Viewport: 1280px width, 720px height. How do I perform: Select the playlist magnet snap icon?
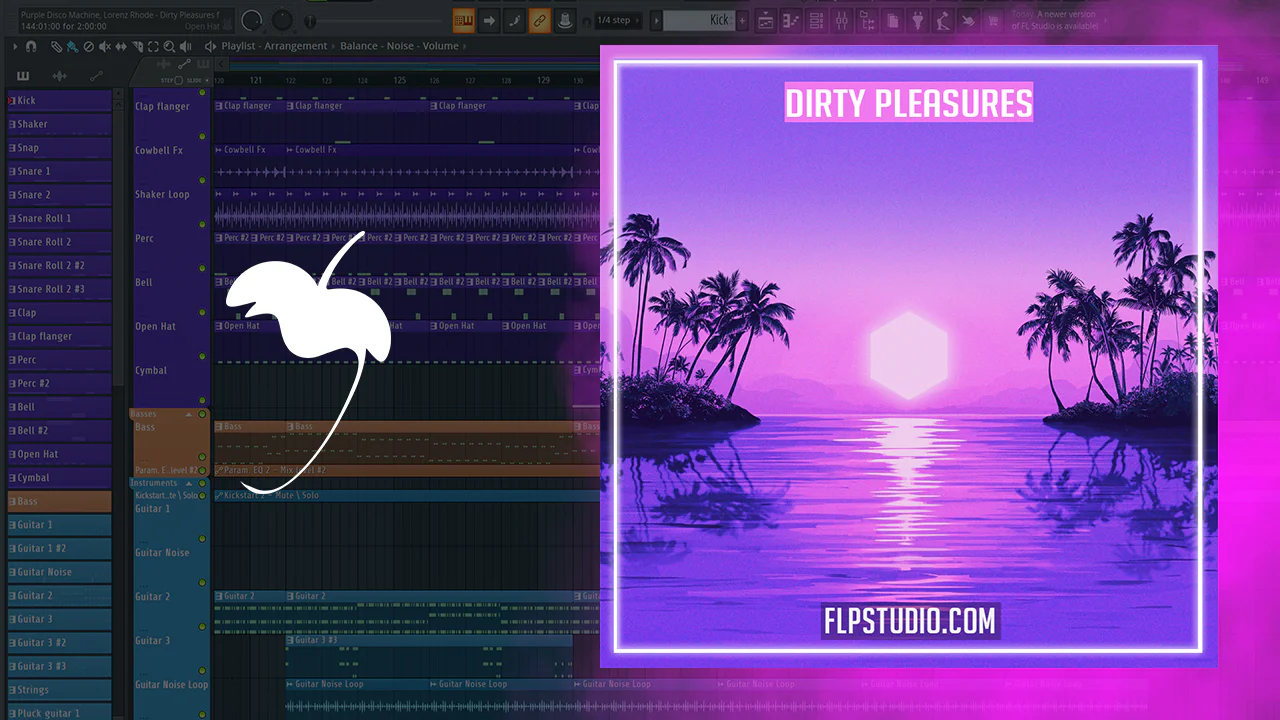click(31, 46)
